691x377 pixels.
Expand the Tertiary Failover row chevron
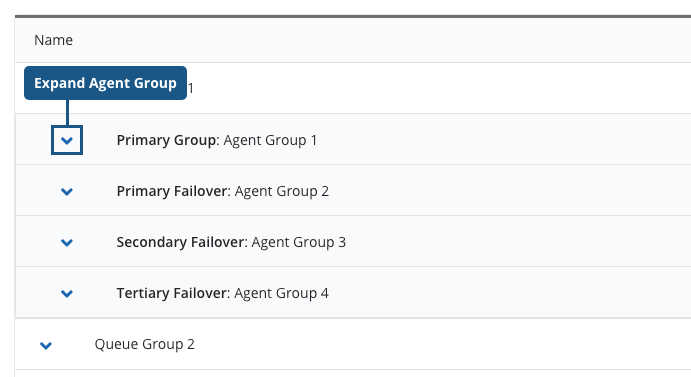pos(67,293)
